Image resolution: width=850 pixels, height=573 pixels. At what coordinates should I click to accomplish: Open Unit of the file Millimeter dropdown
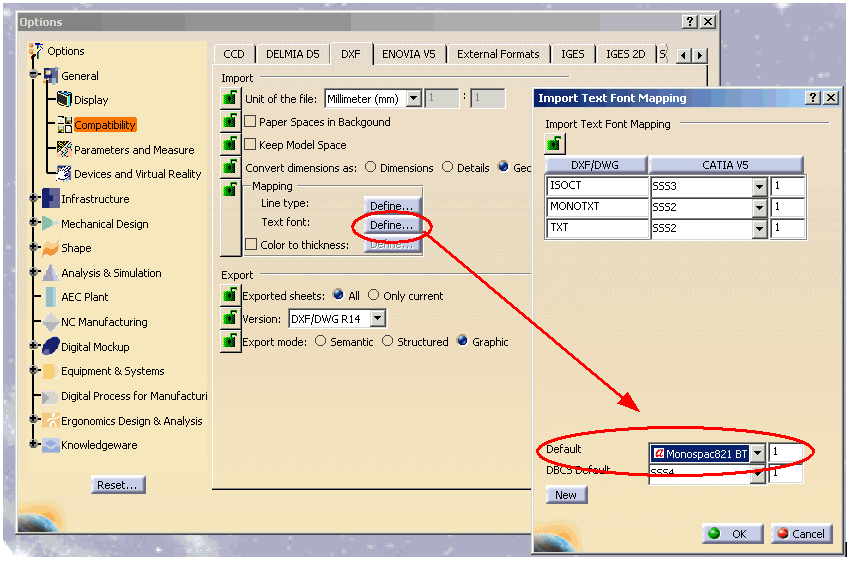tap(414, 99)
